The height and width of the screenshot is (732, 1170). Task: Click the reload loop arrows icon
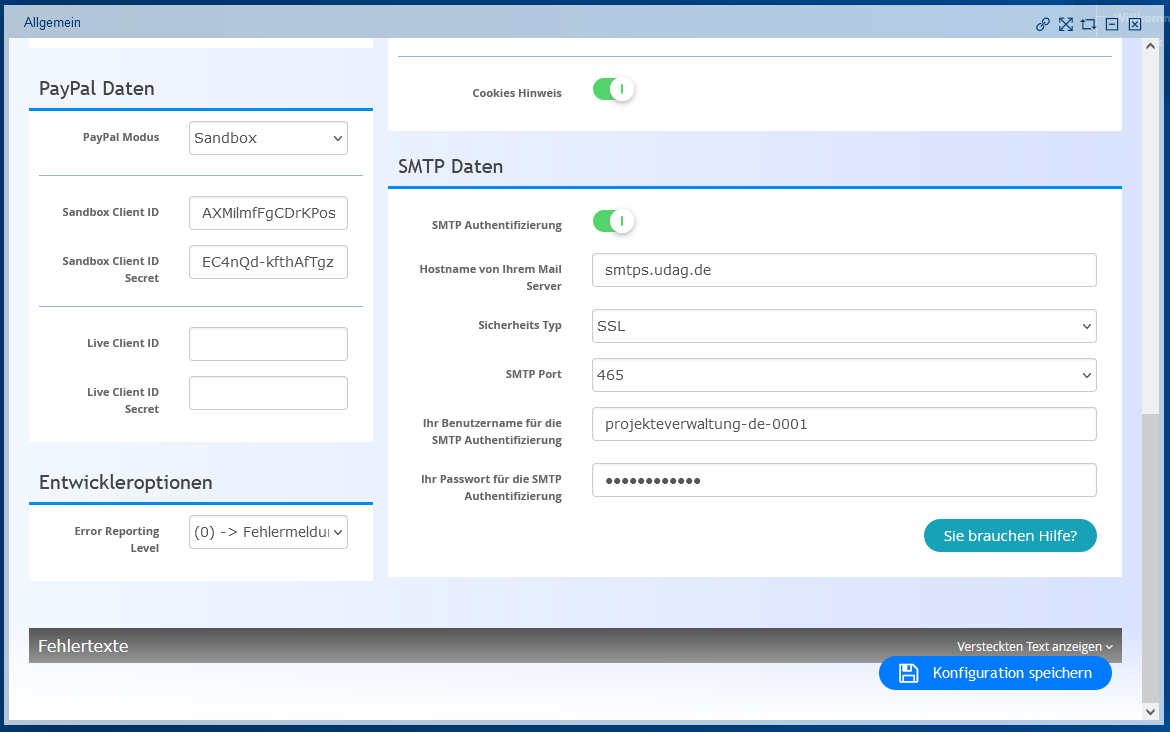pyautogui.click(x=1089, y=24)
